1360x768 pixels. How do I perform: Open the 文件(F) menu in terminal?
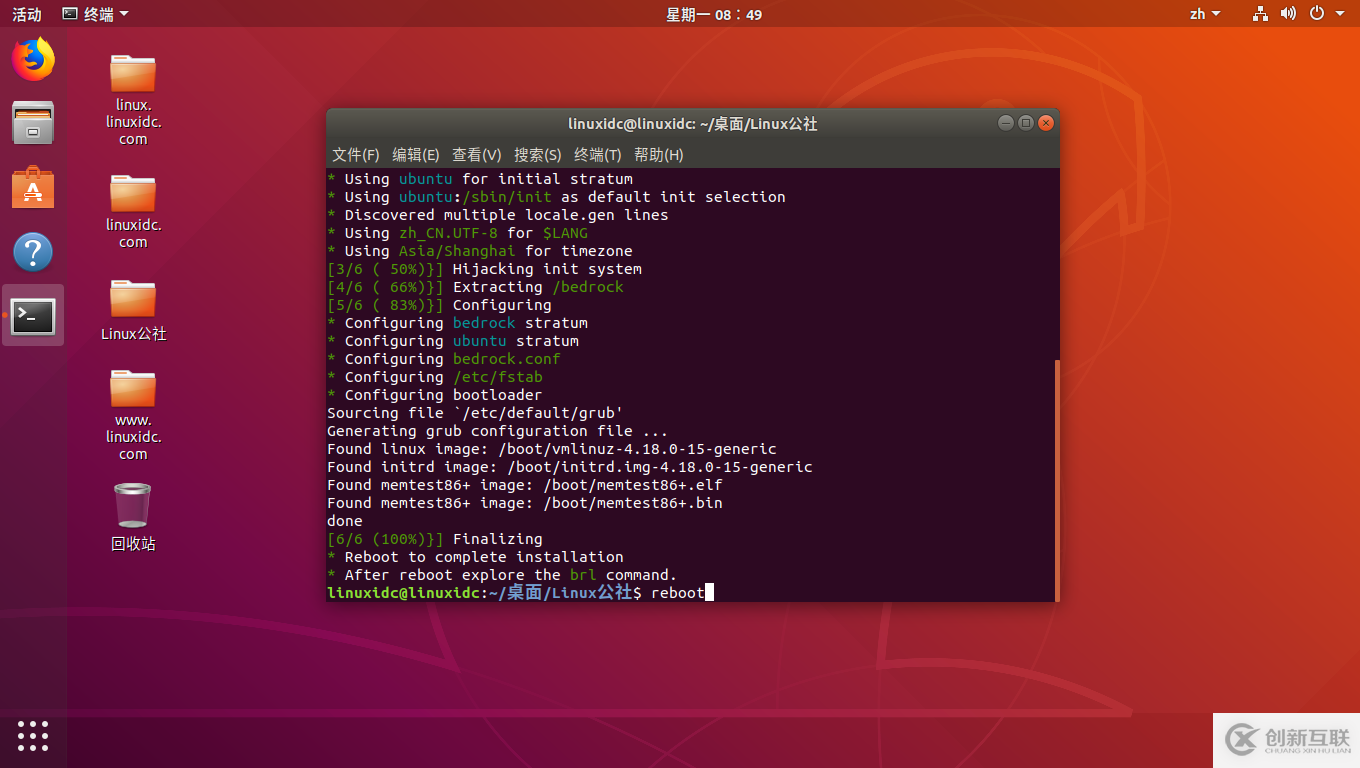[355, 155]
